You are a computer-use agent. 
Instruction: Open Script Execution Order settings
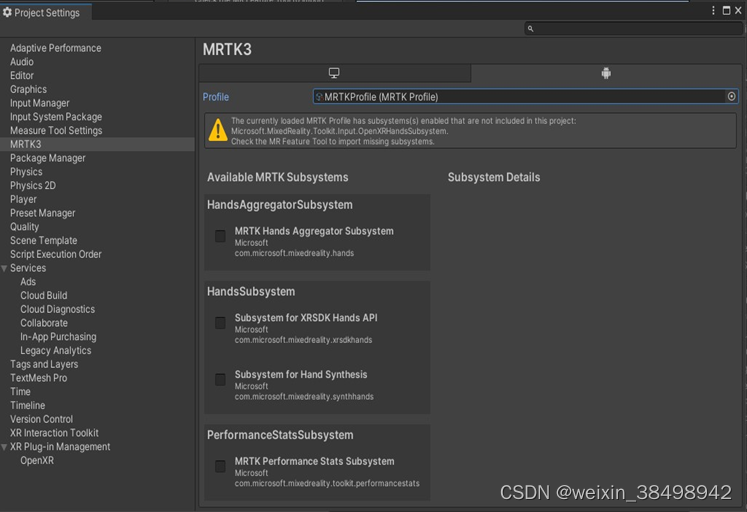click(x=56, y=254)
